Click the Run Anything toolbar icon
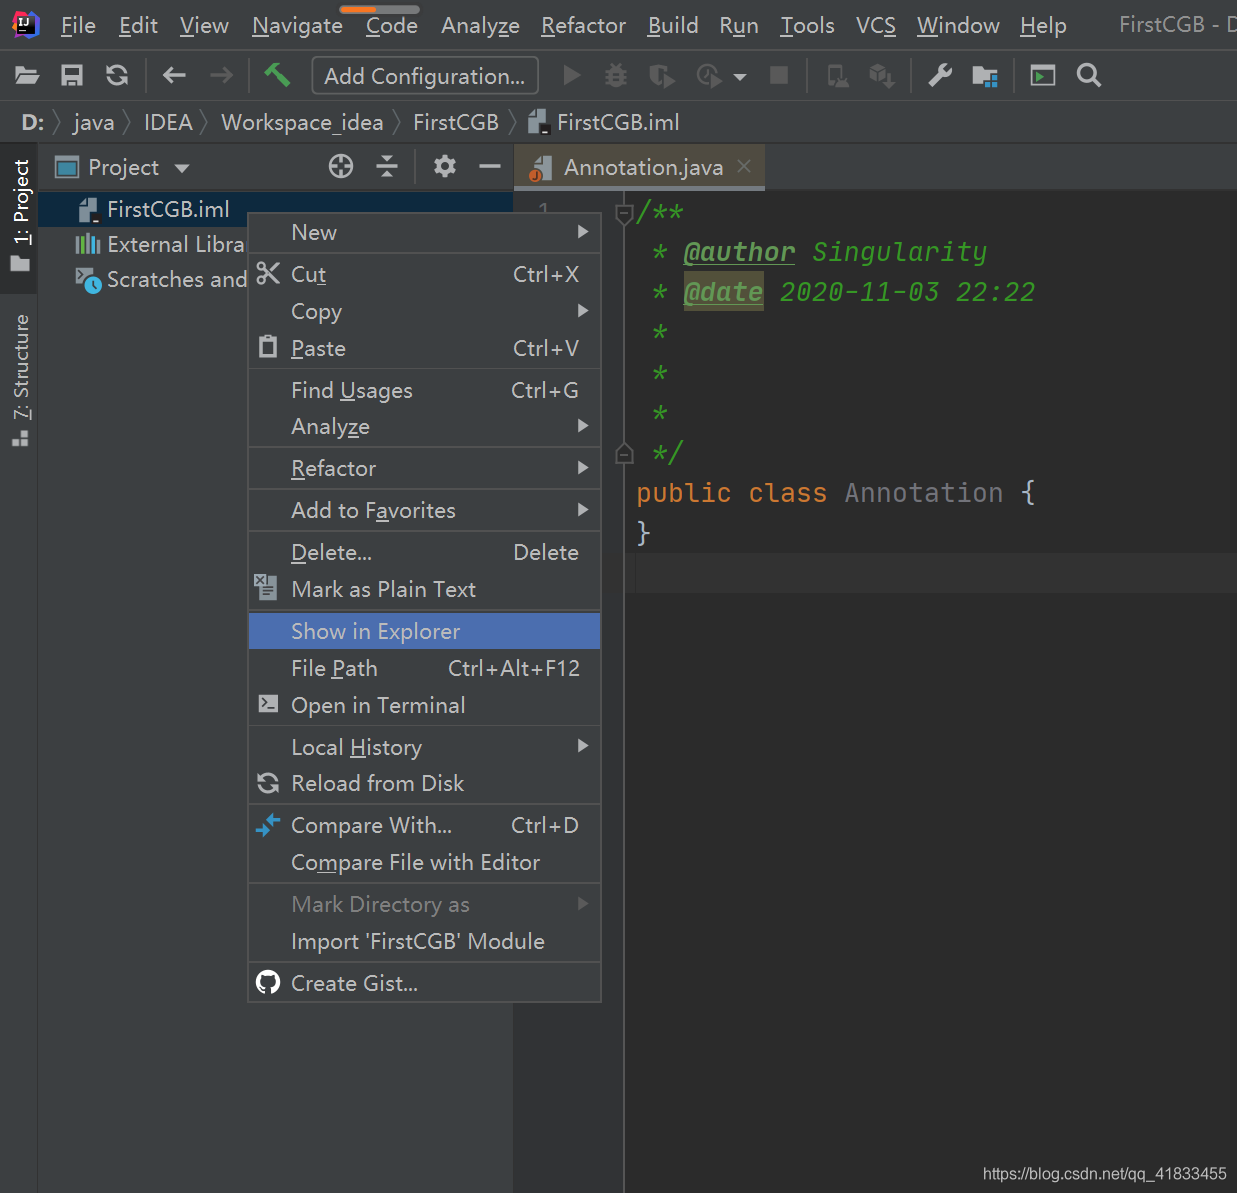 (1043, 75)
